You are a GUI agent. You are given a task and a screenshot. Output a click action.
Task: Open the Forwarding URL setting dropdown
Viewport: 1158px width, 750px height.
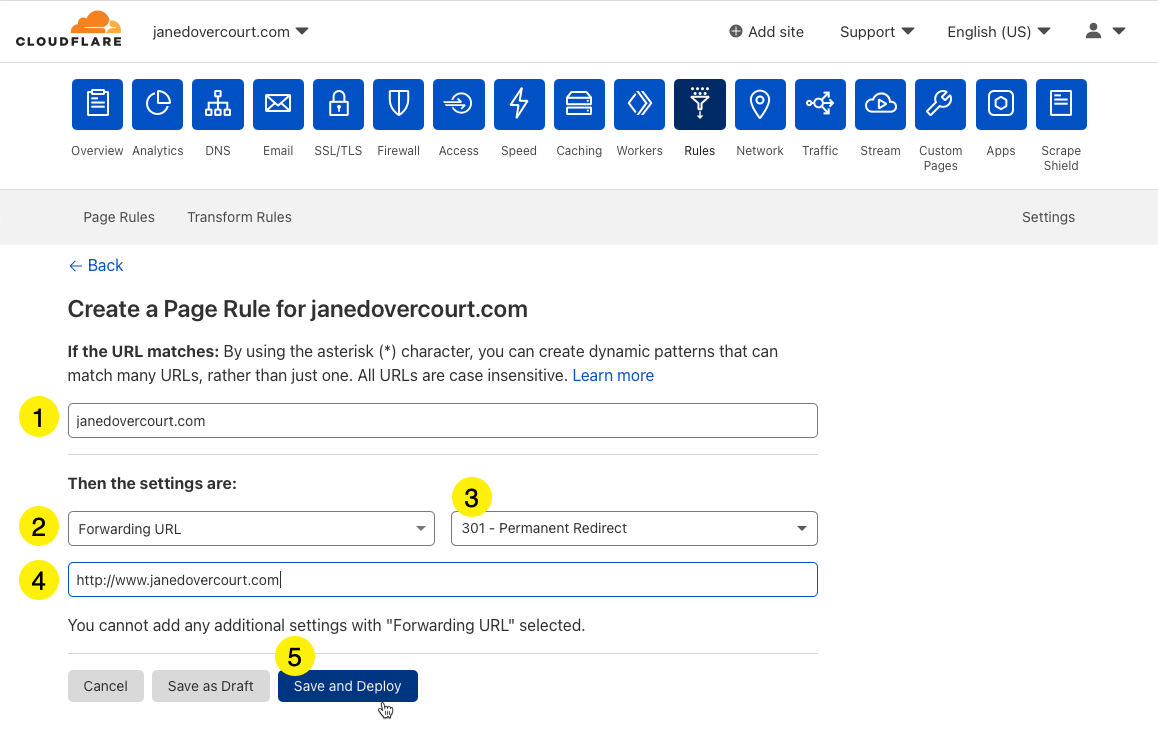coord(251,529)
